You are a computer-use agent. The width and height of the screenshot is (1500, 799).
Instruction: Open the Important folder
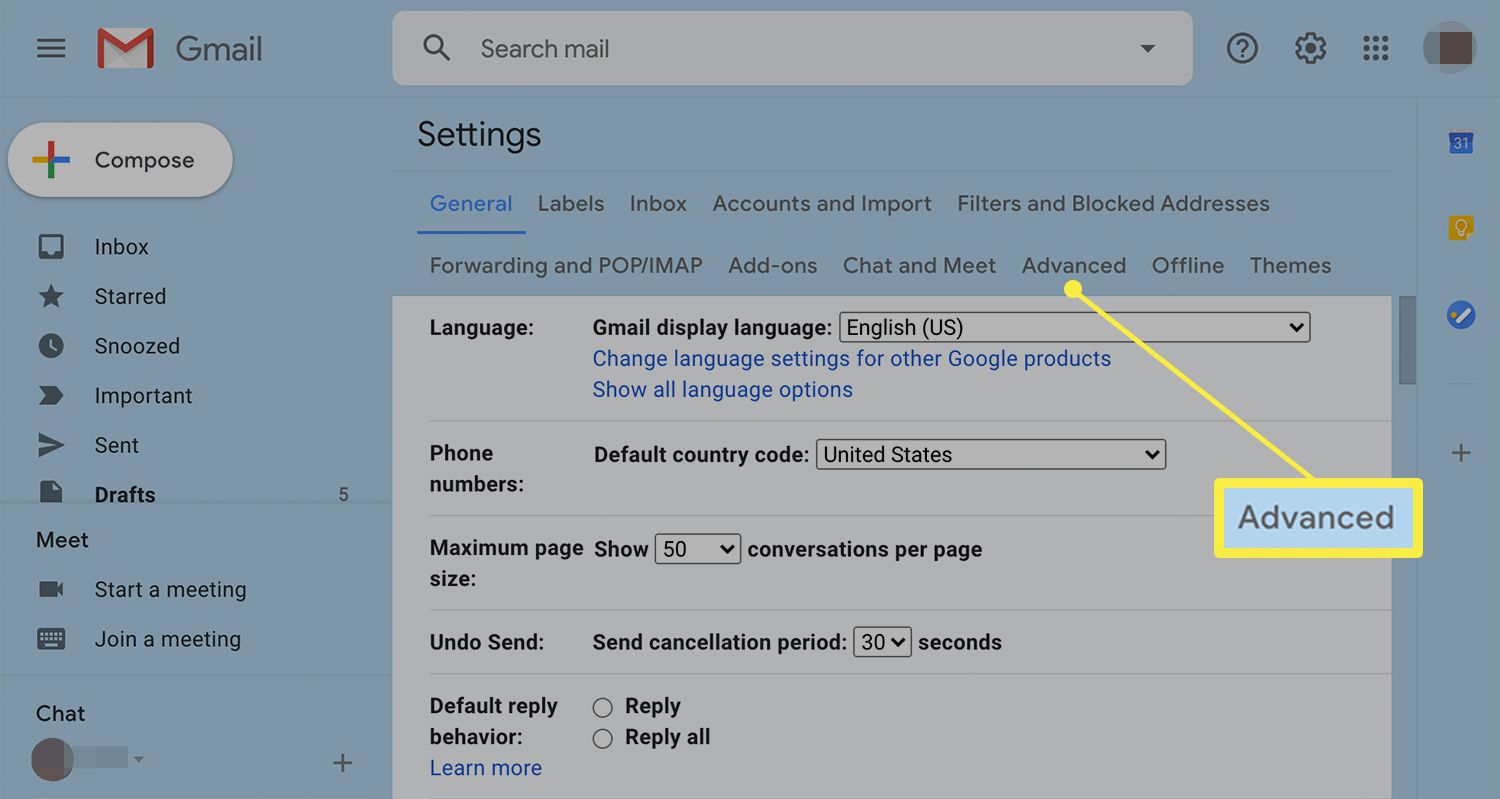tap(143, 396)
